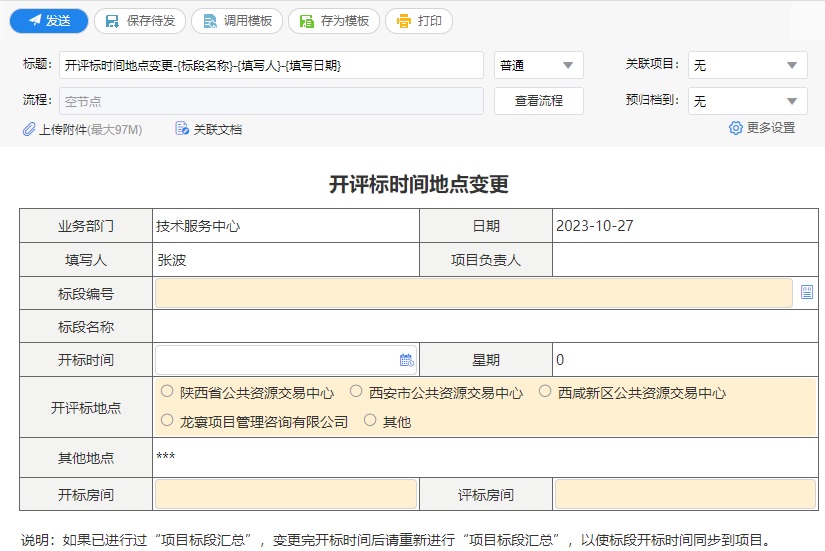Viewport: 825px width, 551px height.
Task: Click the printer icon of 打印
Action: coord(404,21)
